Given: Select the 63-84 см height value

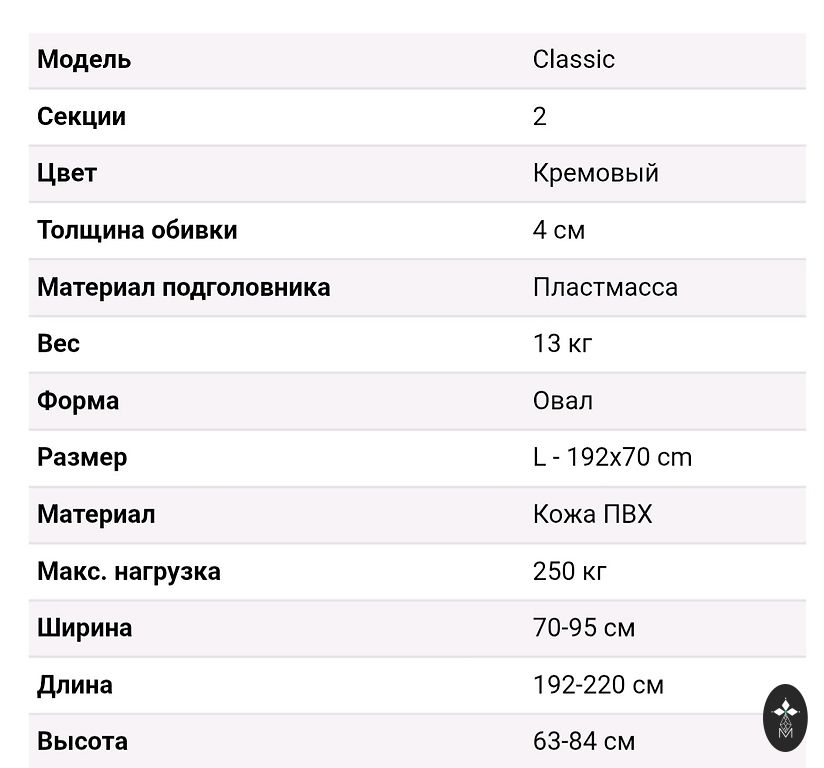Looking at the screenshot, I should [583, 741].
